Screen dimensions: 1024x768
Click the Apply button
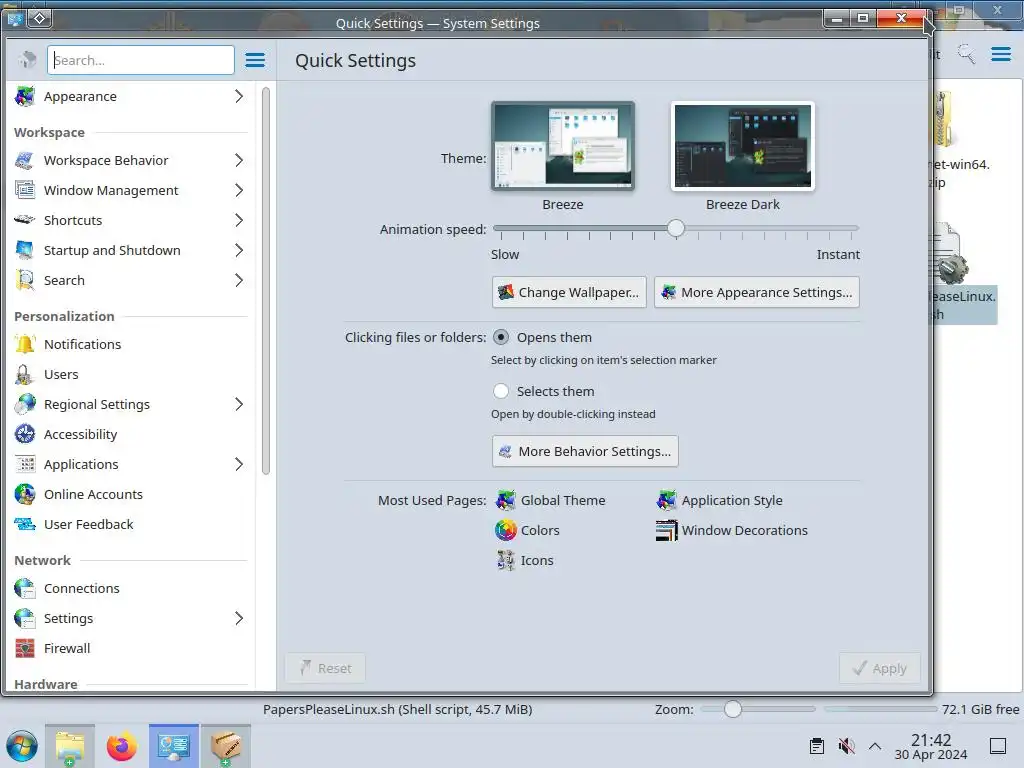880,668
